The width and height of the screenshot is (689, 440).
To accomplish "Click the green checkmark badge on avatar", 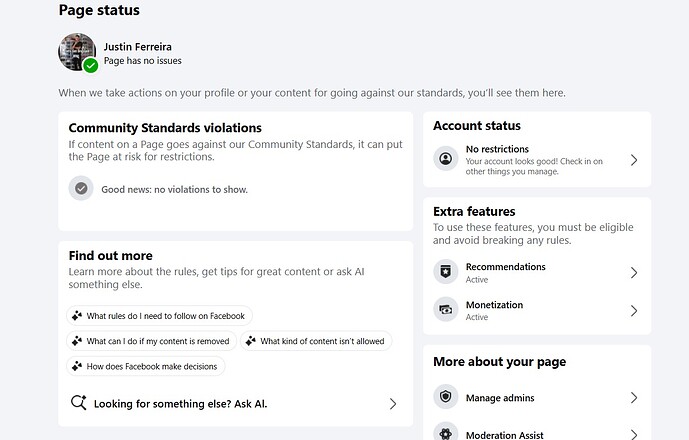I will pos(91,65).
